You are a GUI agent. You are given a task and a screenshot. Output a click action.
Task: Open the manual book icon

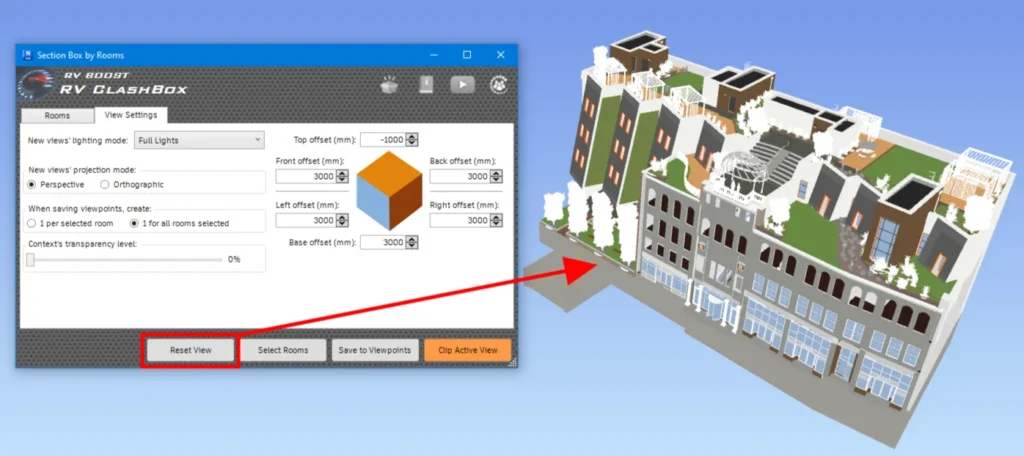click(x=425, y=85)
